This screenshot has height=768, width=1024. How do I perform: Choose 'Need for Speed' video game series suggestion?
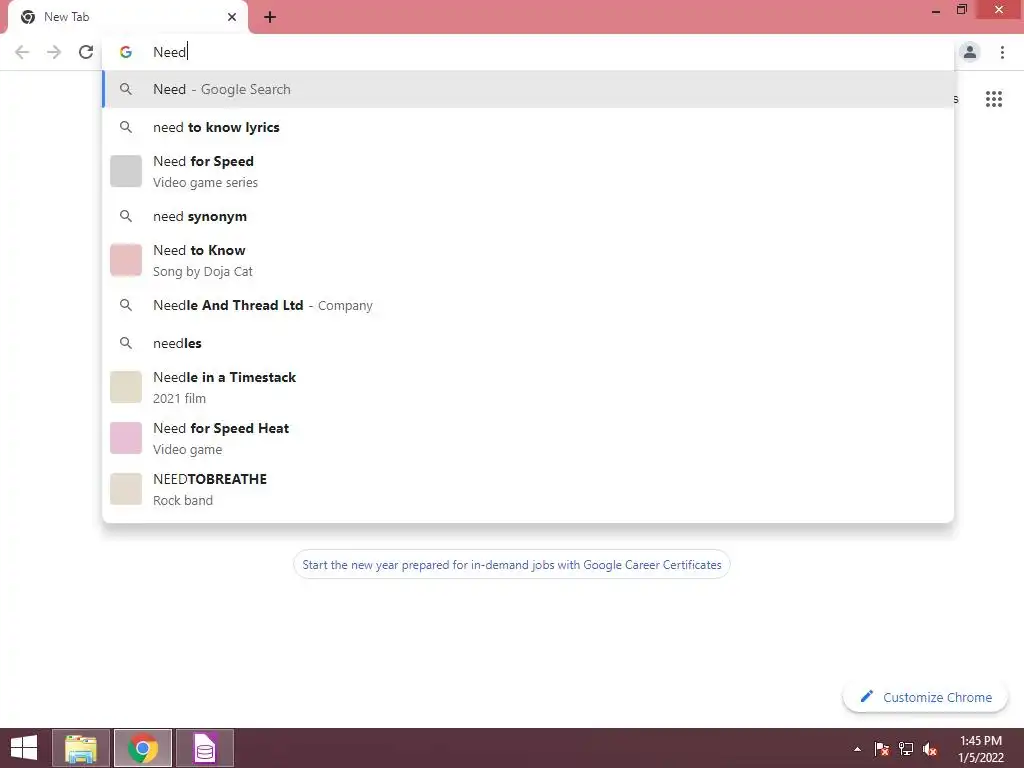pyautogui.click(x=528, y=171)
